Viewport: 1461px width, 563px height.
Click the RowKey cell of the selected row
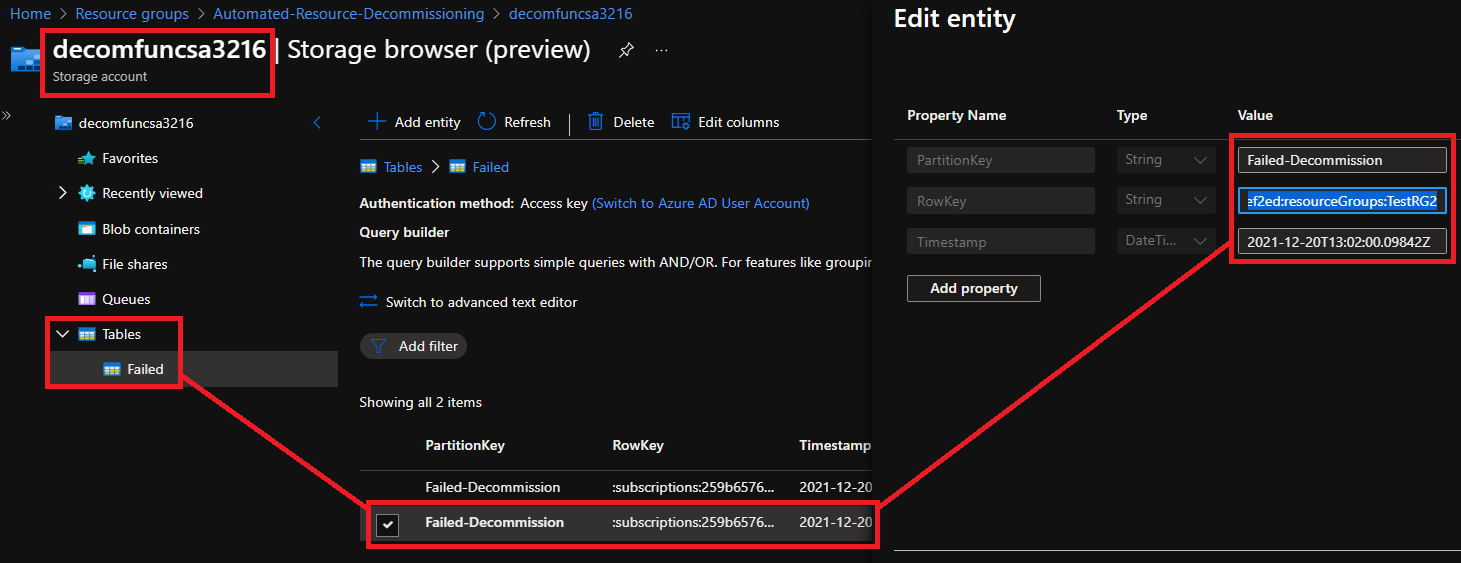pos(693,522)
